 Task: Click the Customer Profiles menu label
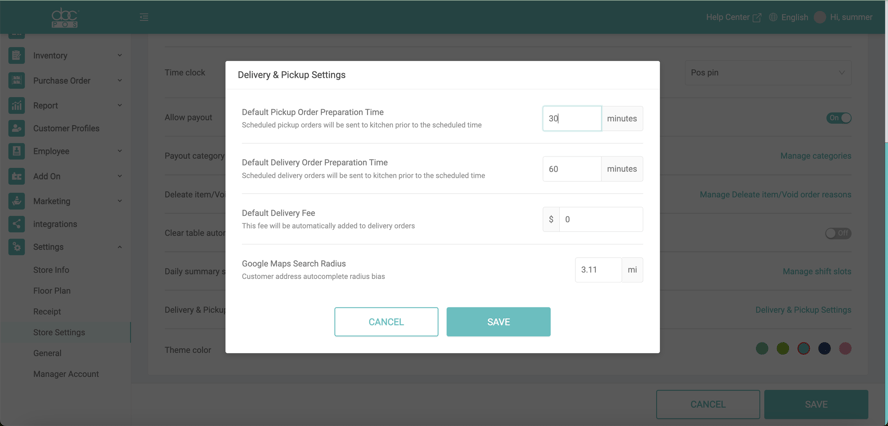[x=66, y=128]
